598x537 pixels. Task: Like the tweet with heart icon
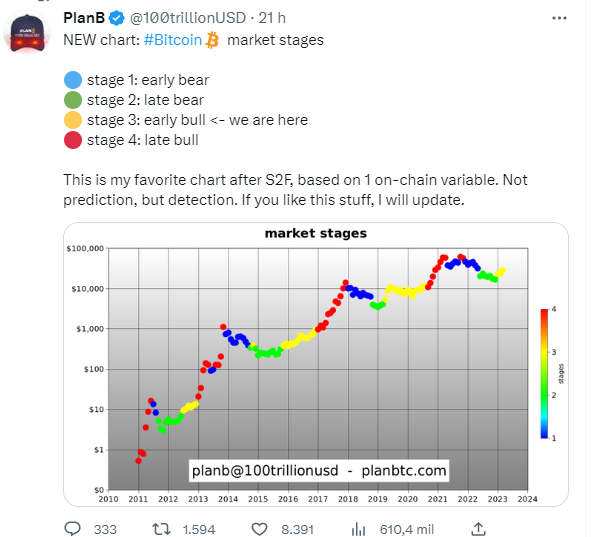pos(259,529)
